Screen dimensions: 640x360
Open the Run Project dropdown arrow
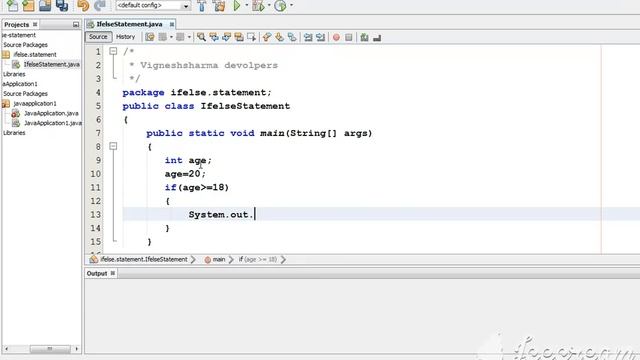click(x=247, y=5)
